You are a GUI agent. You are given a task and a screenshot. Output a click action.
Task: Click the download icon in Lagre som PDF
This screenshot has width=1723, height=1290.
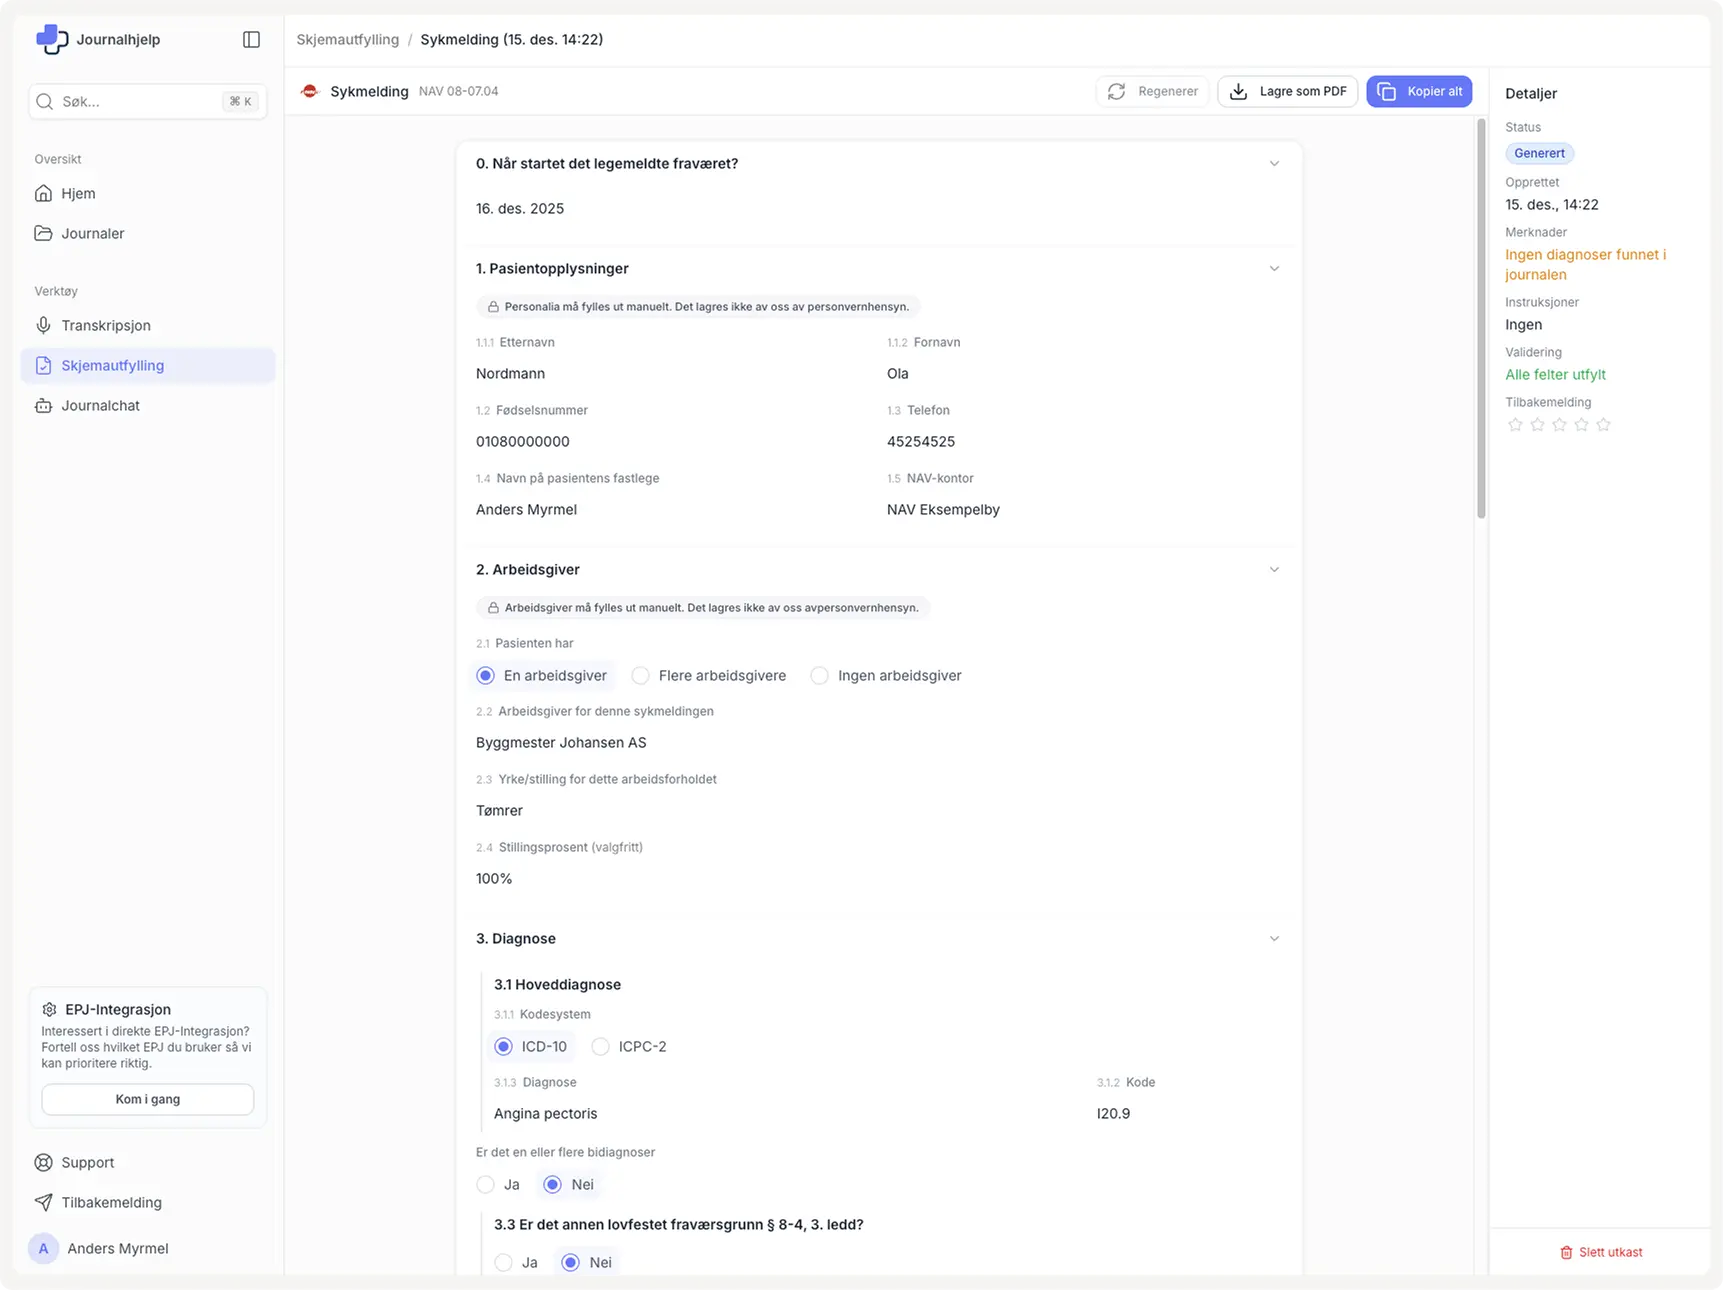pos(1238,91)
